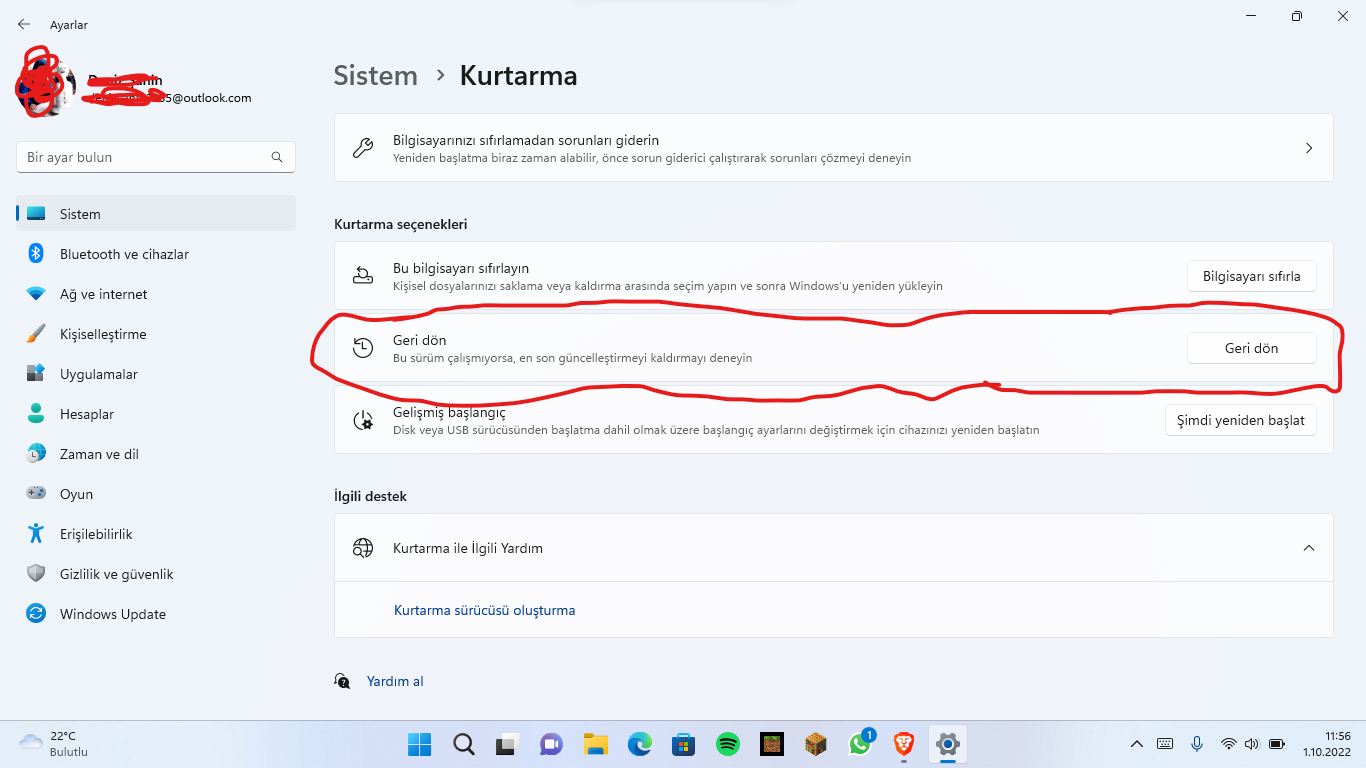The height and width of the screenshot is (768, 1366).
Task: Open Zaman ve dil settings
Action: [156, 454]
